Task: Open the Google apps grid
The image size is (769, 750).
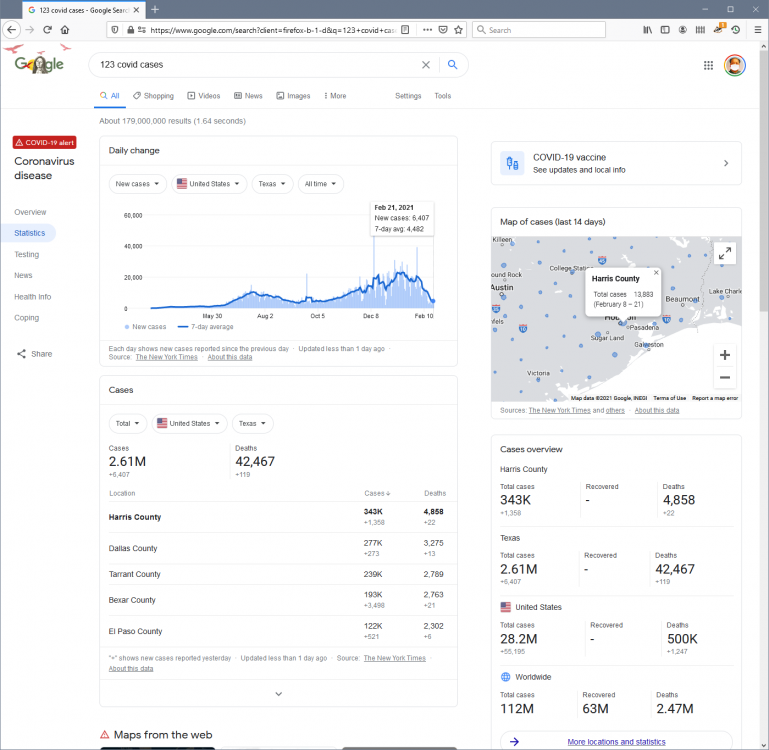Action: (708, 65)
